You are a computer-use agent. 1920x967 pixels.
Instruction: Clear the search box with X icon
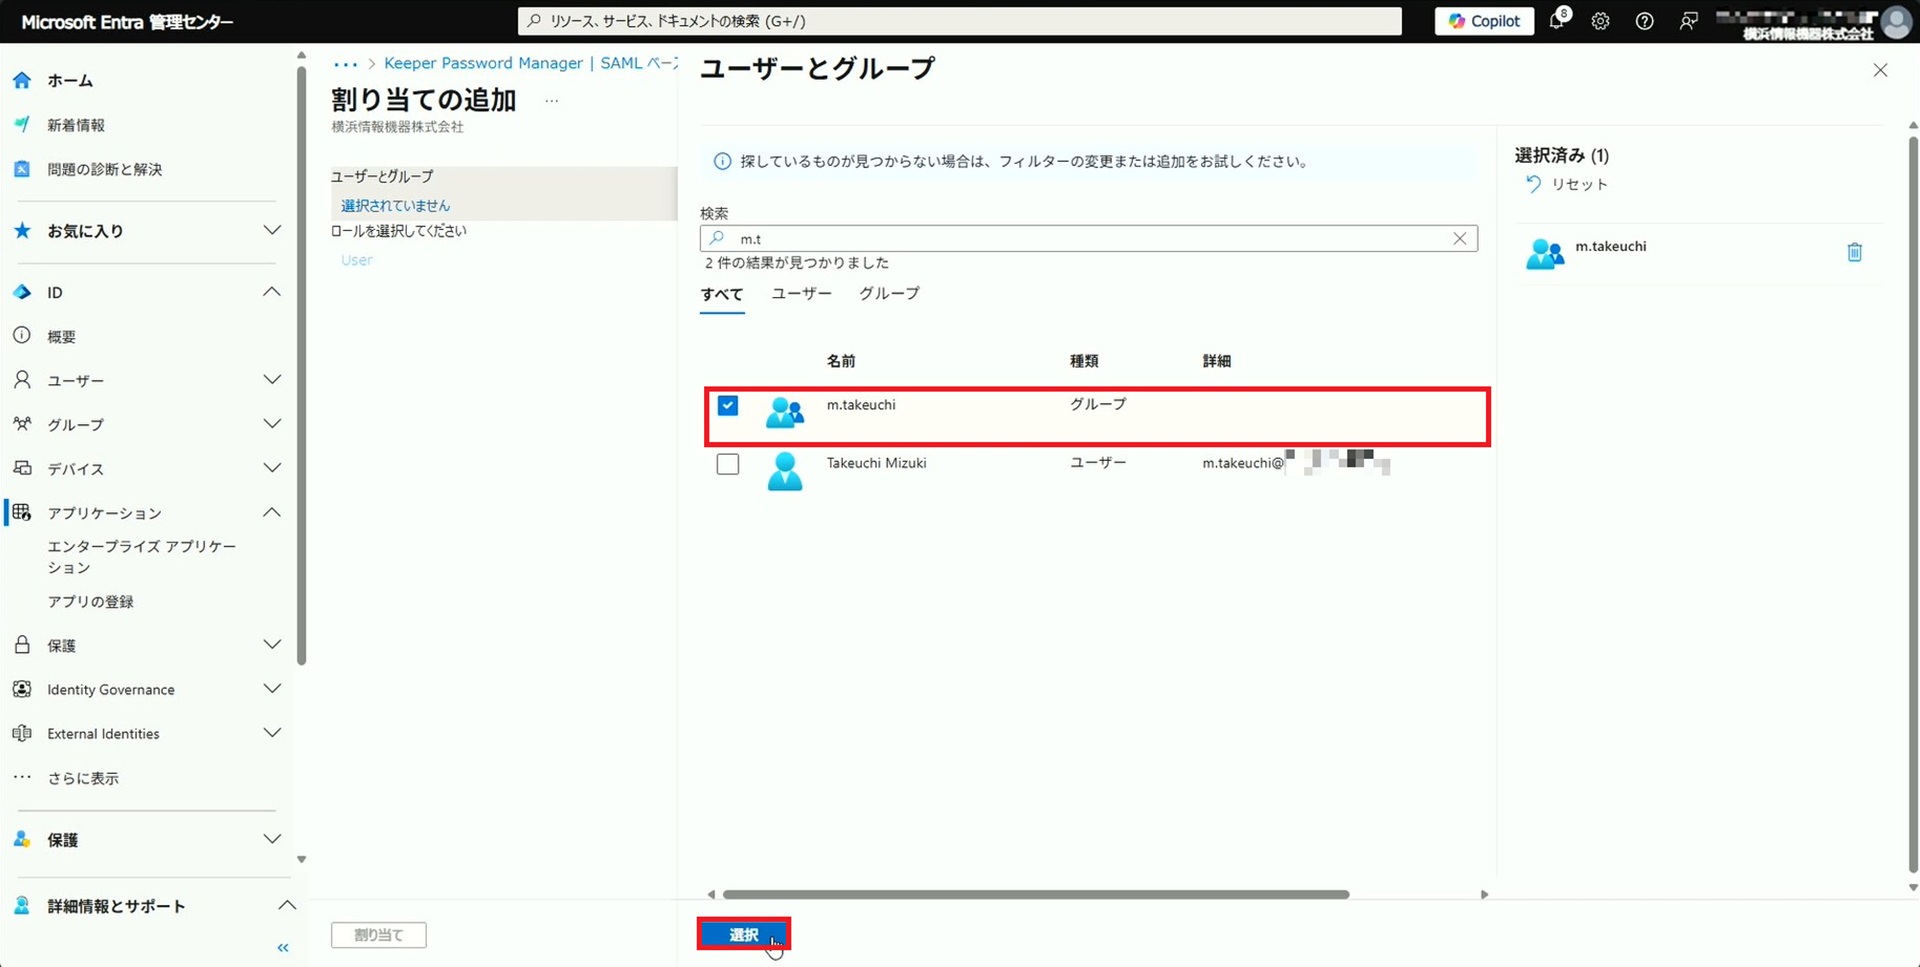pos(1459,238)
